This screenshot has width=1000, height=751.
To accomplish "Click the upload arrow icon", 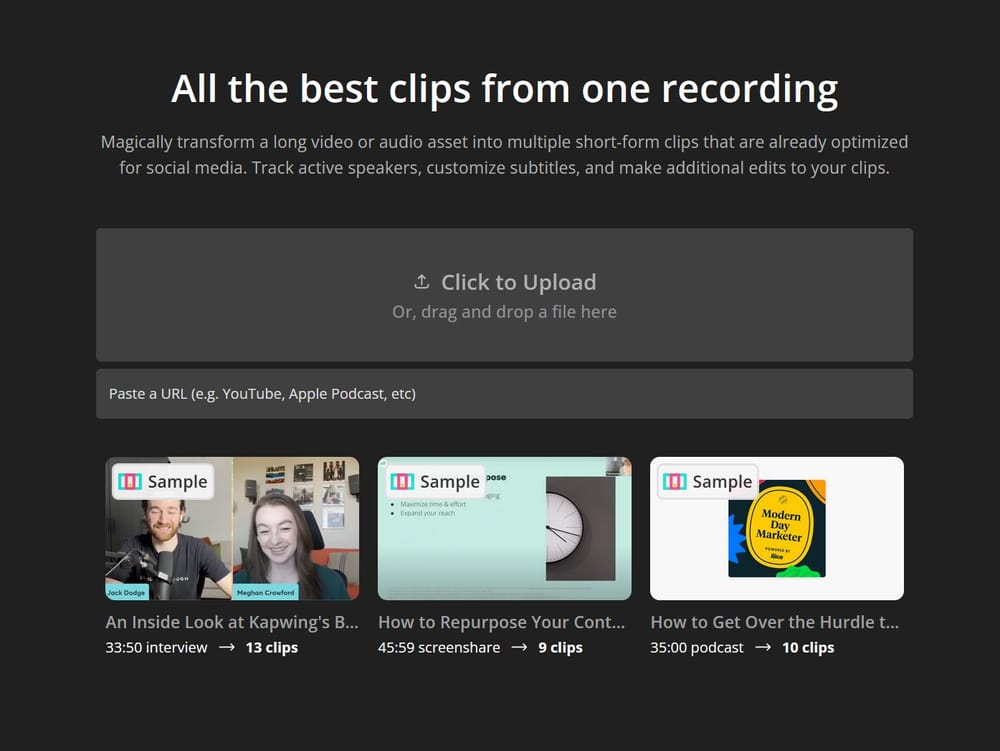I will tap(421, 282).
